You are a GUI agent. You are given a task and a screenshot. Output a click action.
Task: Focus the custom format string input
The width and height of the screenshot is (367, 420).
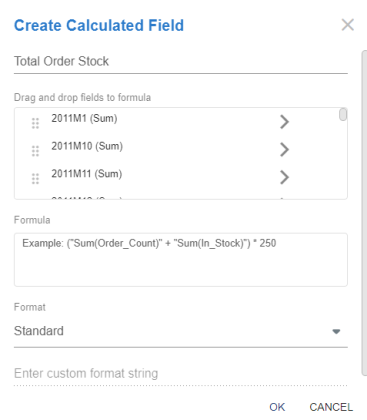coord(181,374)
